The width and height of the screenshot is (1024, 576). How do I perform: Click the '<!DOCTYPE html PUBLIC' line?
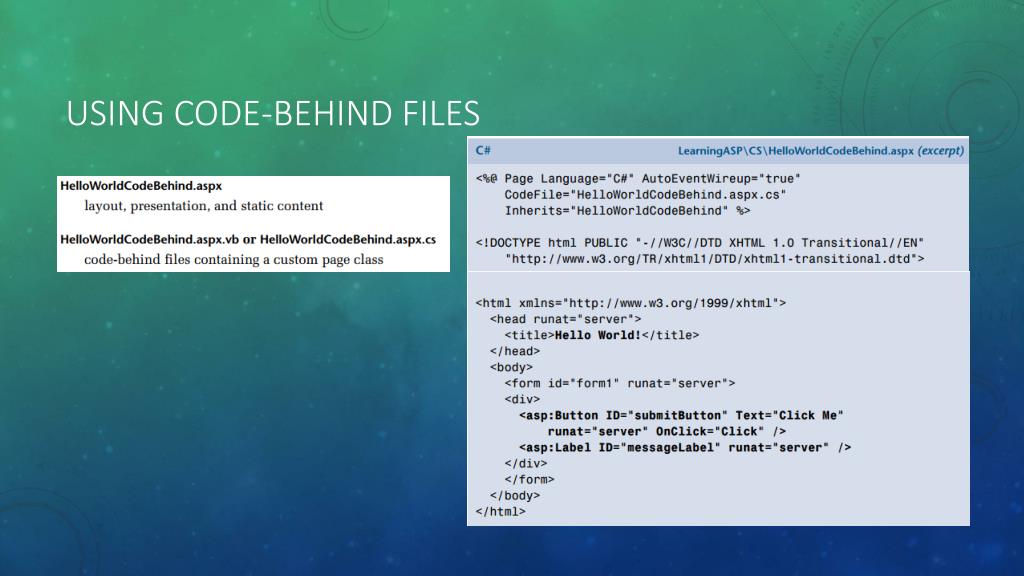point(699,243)
